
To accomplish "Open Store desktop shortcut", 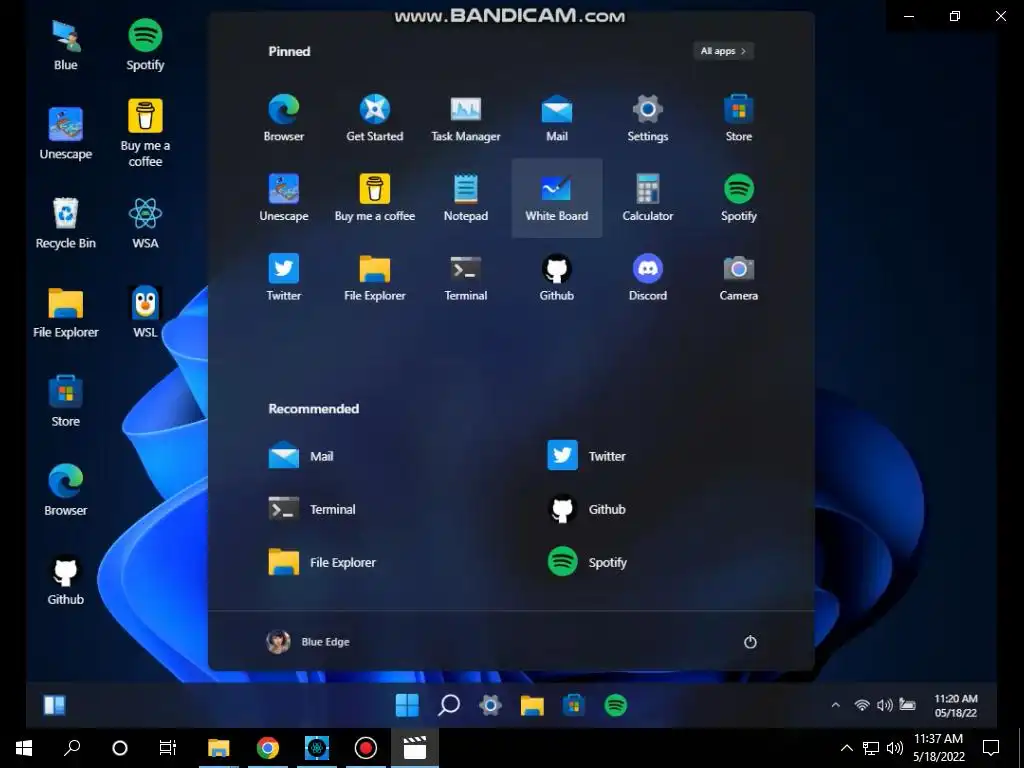I will (65, 401).
